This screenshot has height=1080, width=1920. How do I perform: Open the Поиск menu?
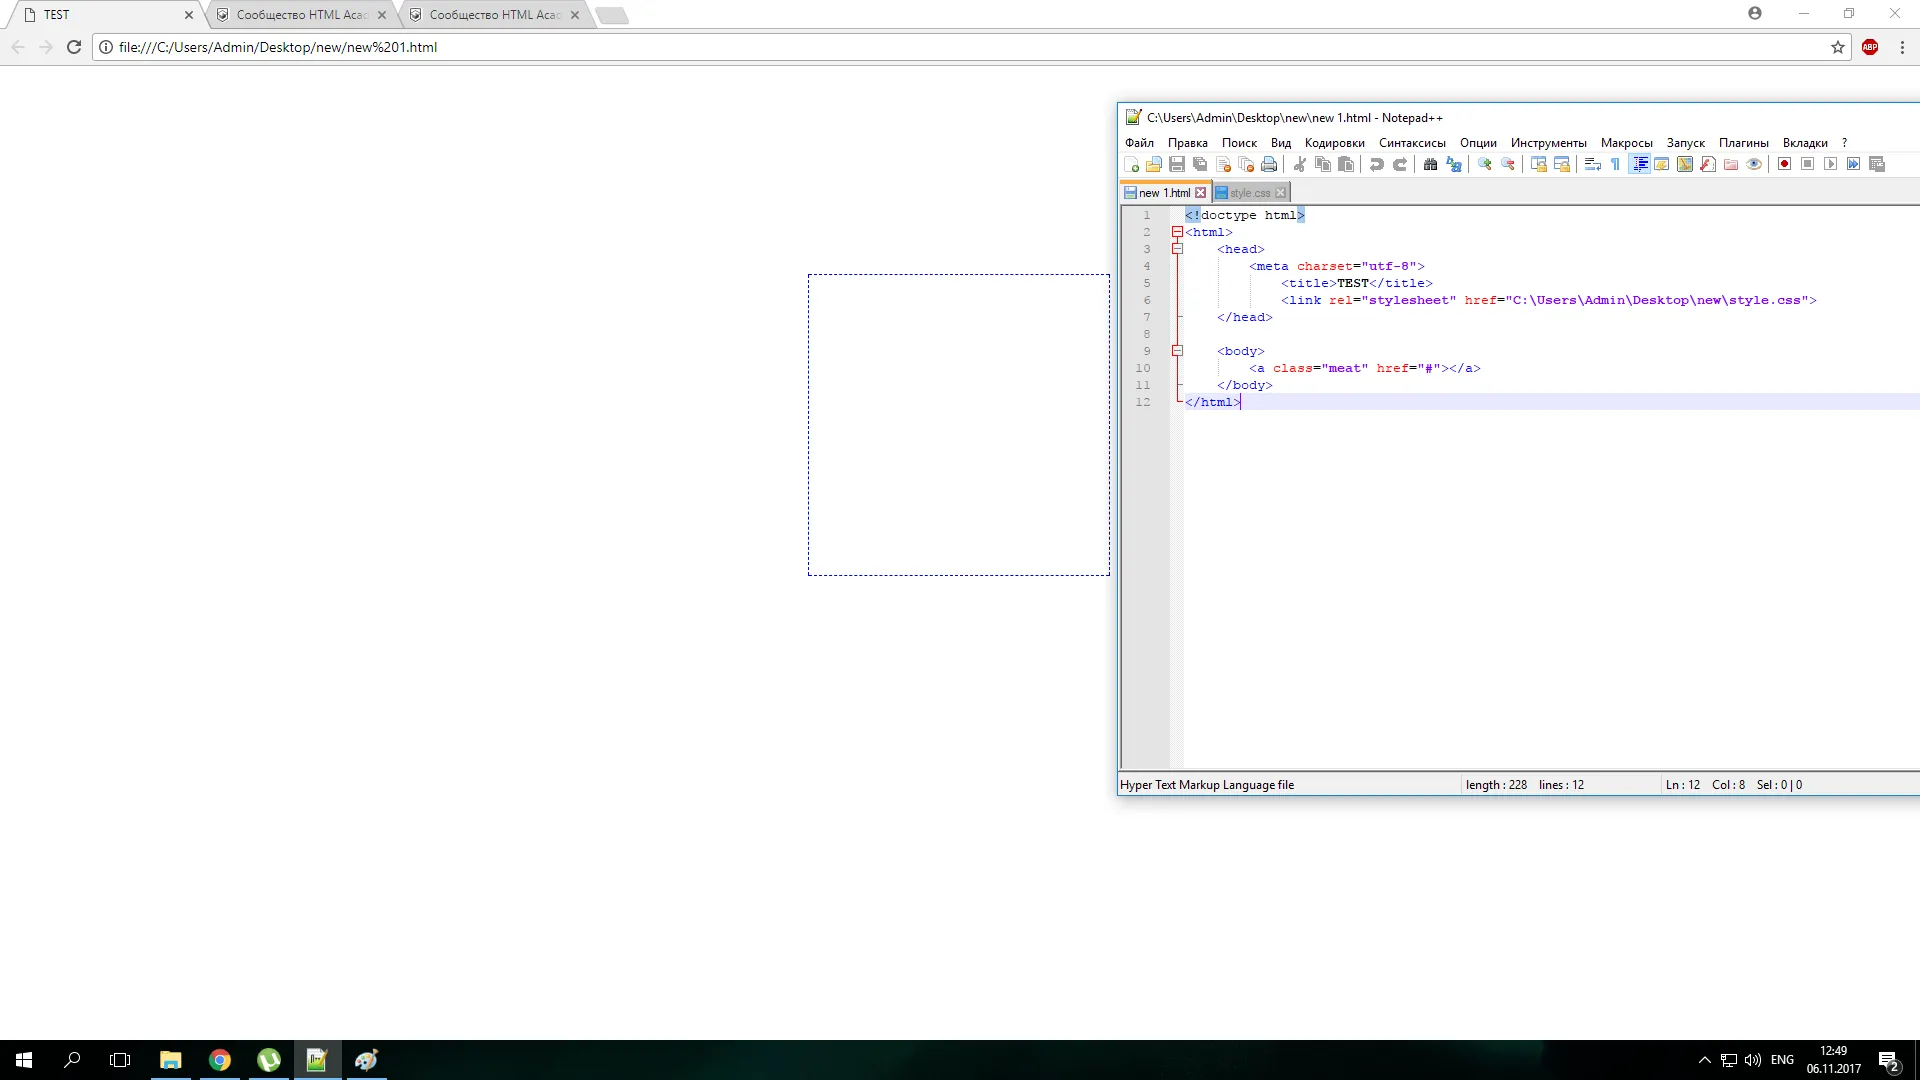[1239, 143]
